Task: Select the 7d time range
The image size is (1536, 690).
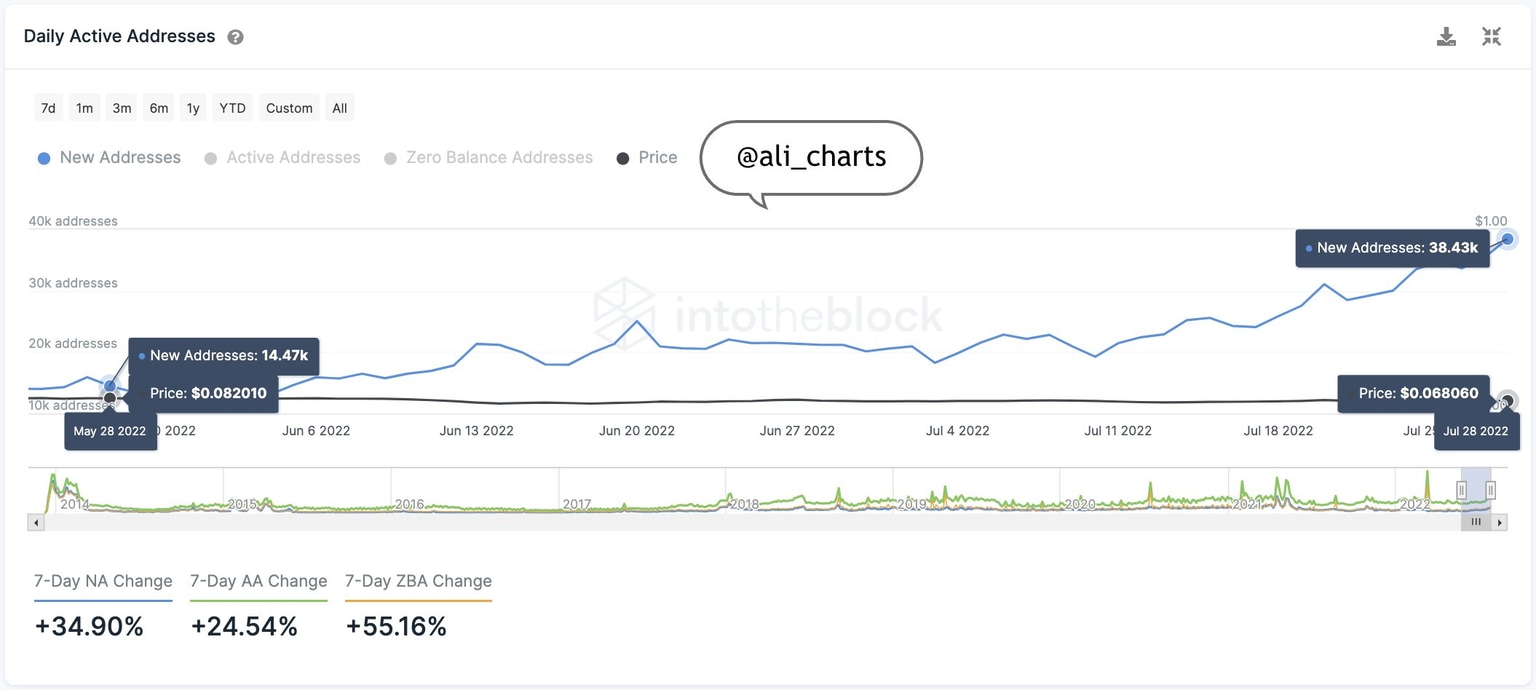Action: pyautogui.click(x=48, y=108)
